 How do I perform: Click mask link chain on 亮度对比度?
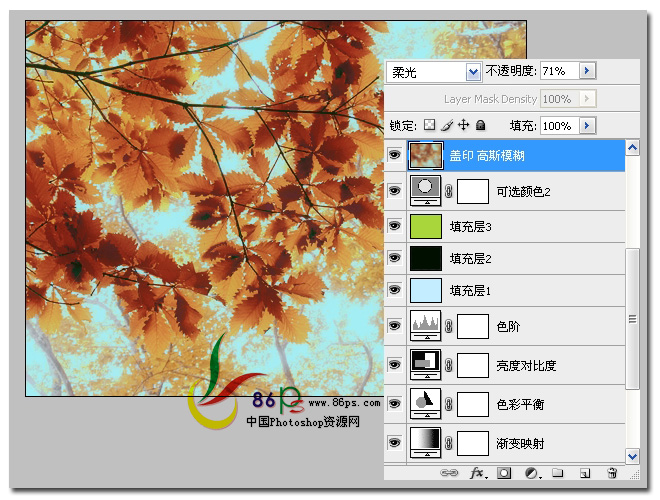pyautogui.click(x=449, y=365)
